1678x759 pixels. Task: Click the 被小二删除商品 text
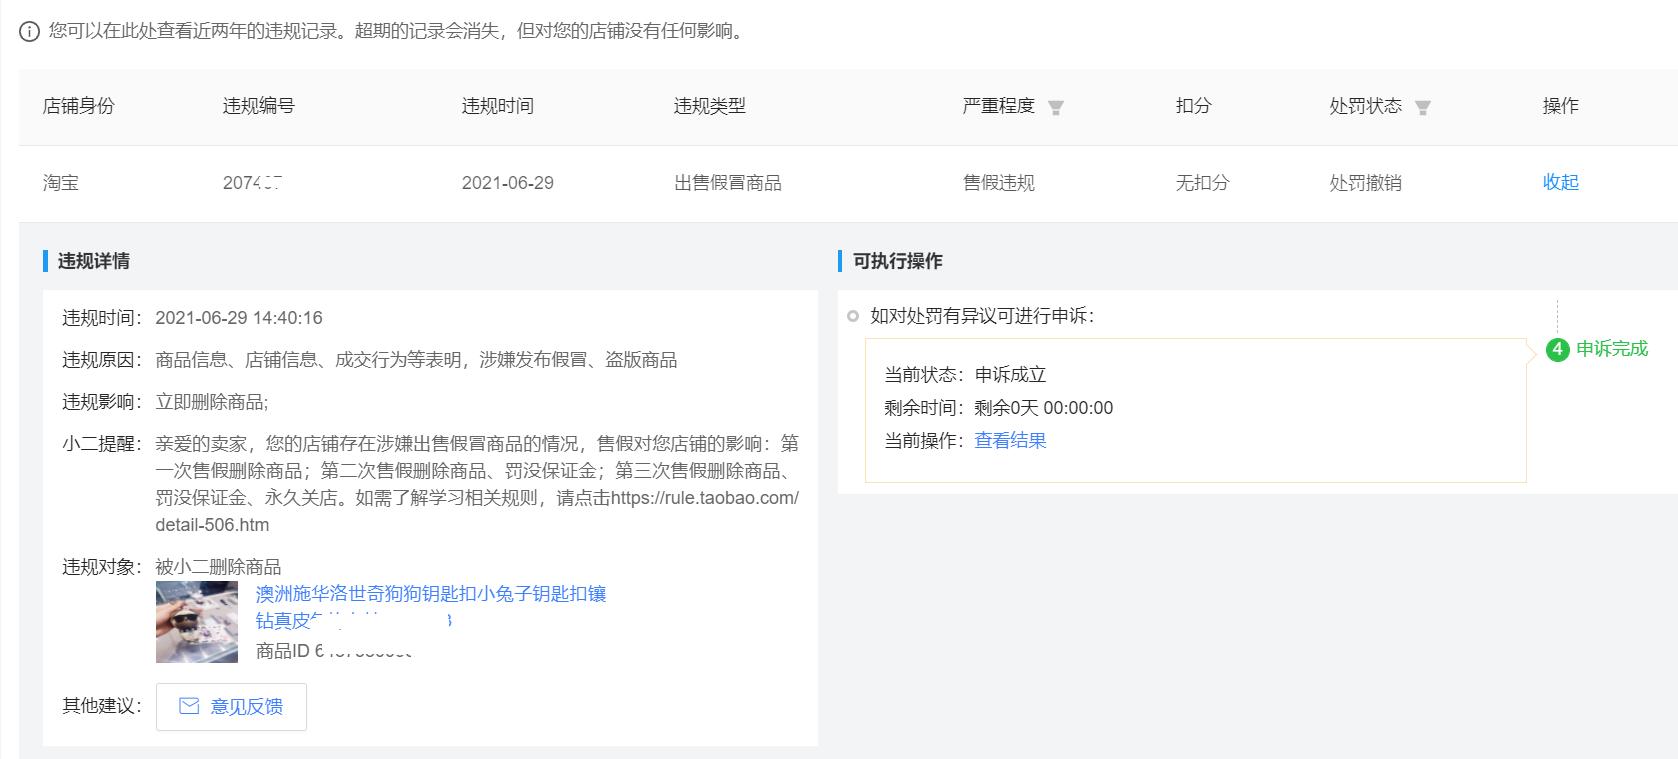coord(218,567)
